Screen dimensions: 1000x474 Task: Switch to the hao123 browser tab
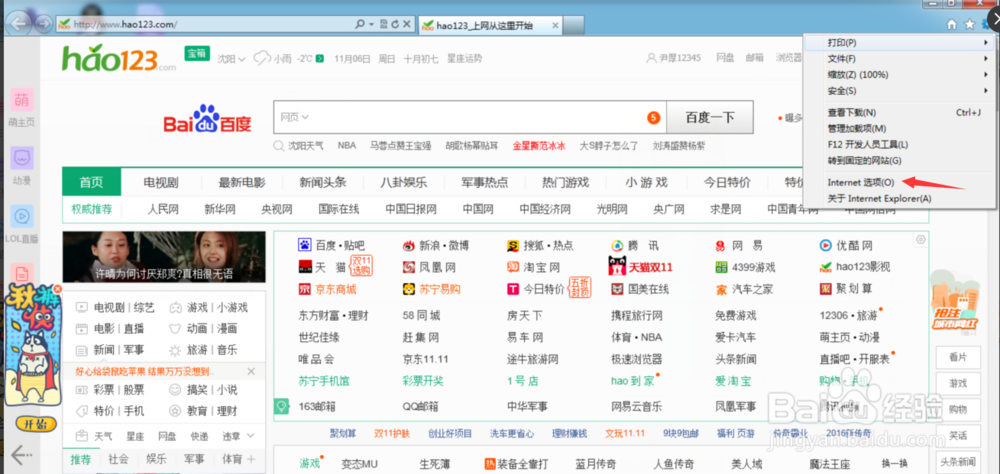(x=490, y=26)
